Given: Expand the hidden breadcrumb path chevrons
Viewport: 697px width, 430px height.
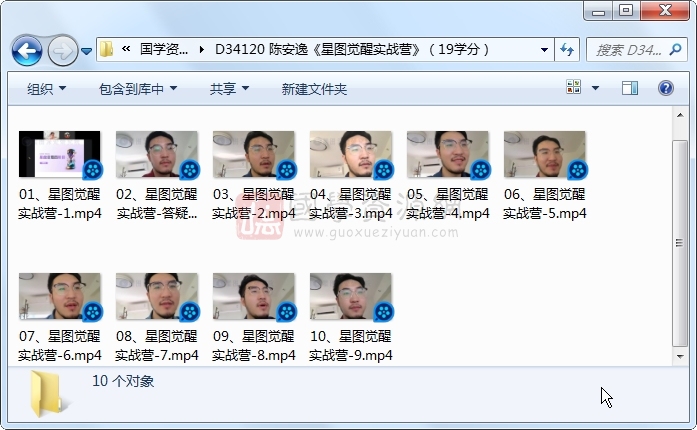Looking at the screenshot, I should [126, 49].
